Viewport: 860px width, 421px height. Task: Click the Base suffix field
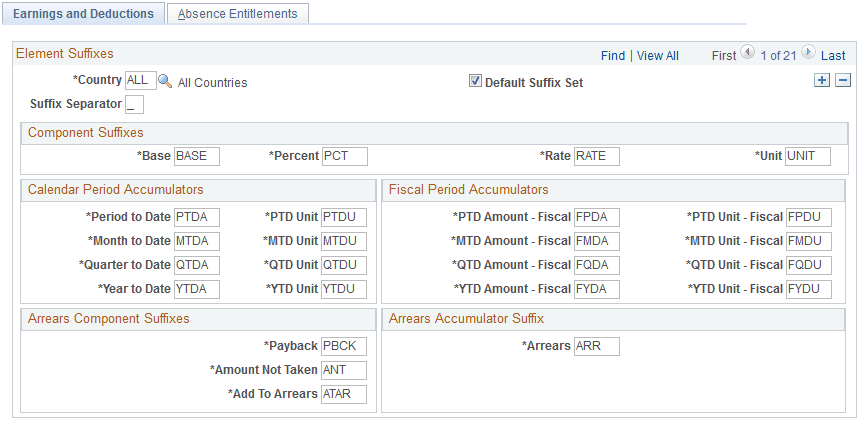(x=196, y=156)
